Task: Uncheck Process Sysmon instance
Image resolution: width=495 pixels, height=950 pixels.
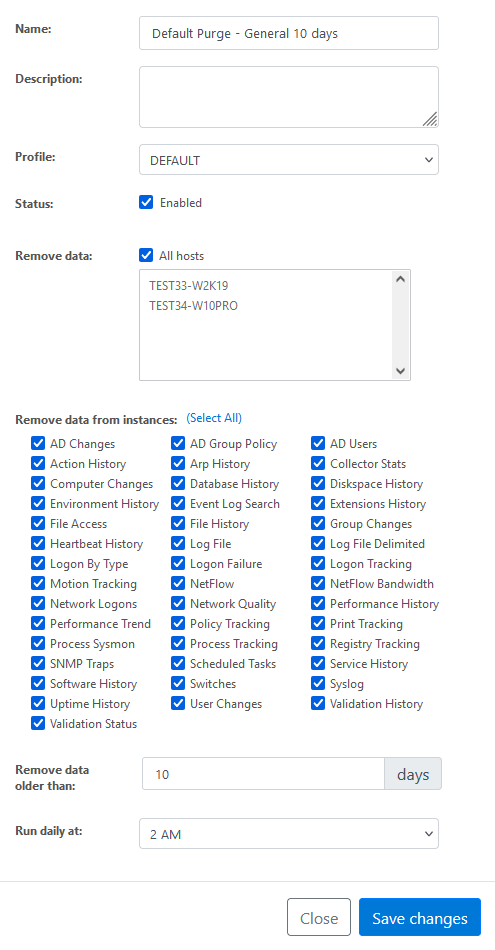Action: coord(38,643)
